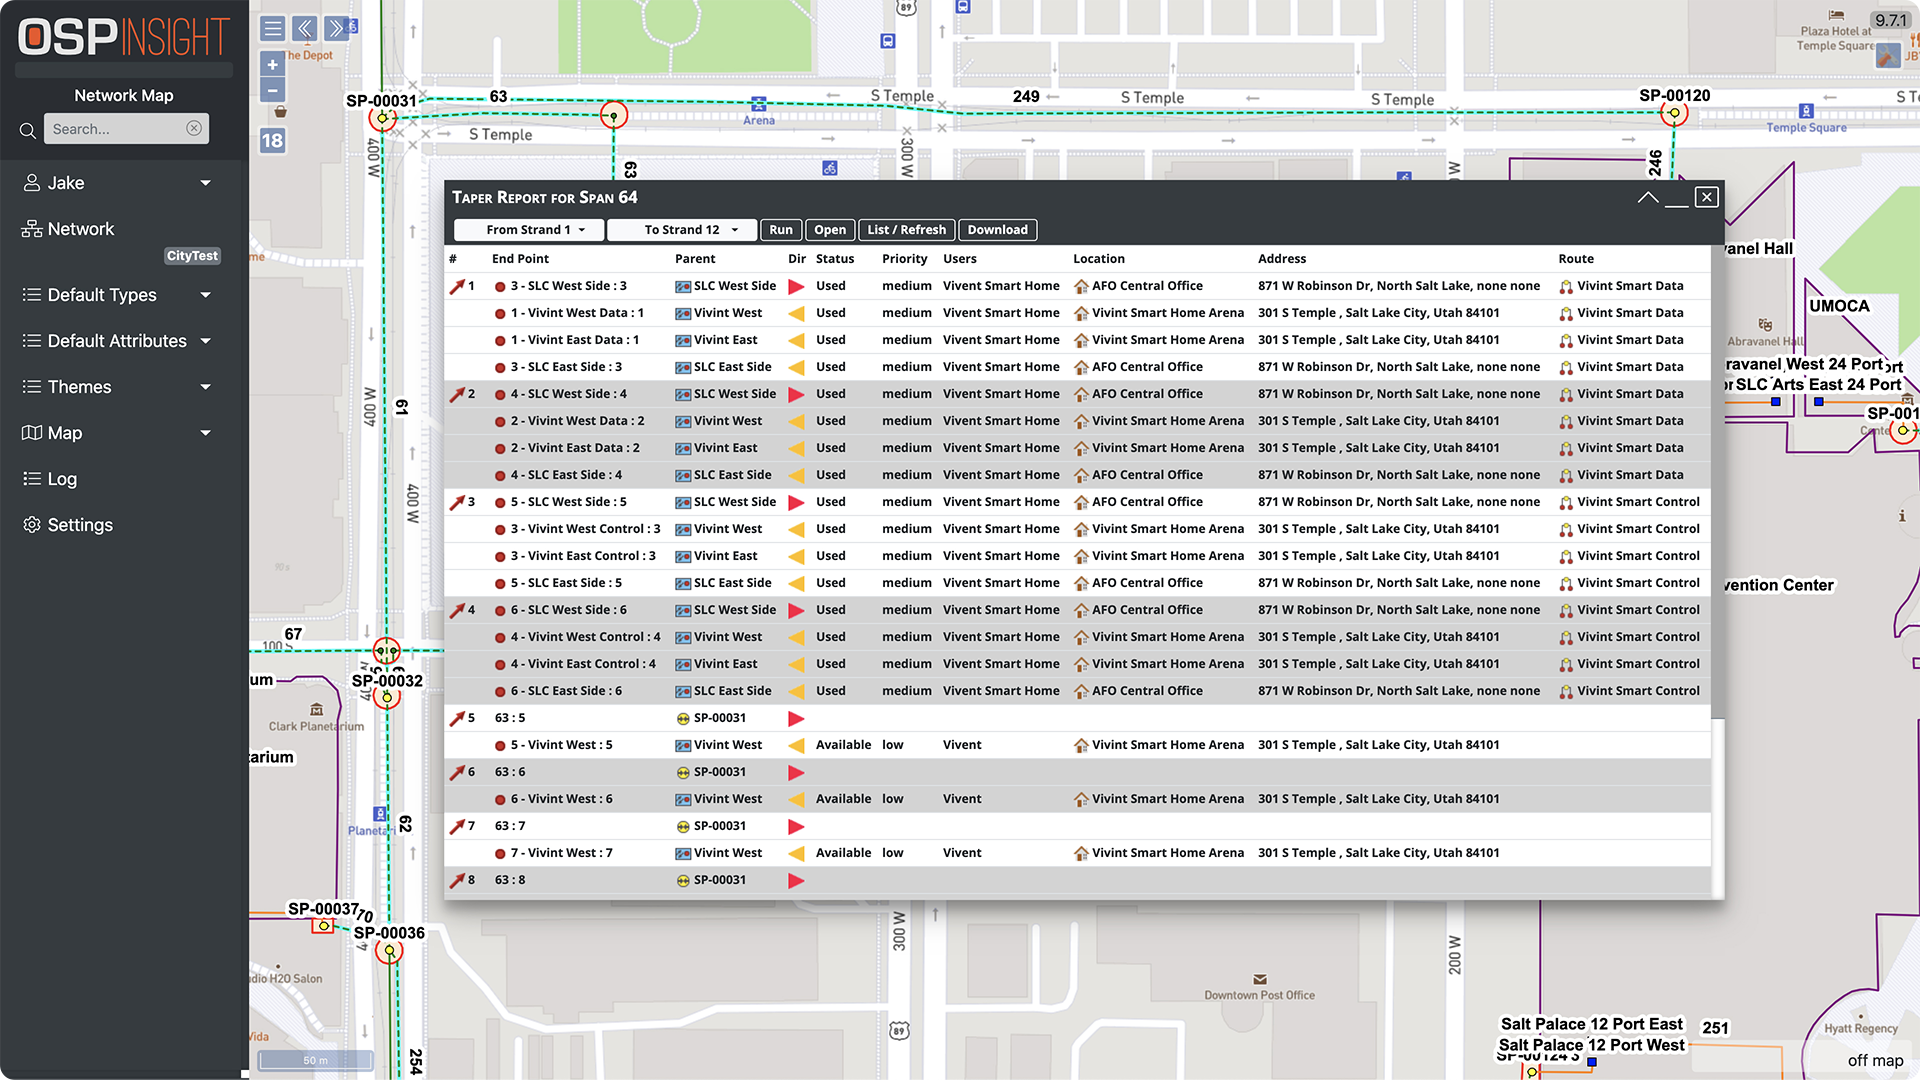Click the yellow direction arrow in row 1 - Vivint West Data : 1

tap(796, 313)
